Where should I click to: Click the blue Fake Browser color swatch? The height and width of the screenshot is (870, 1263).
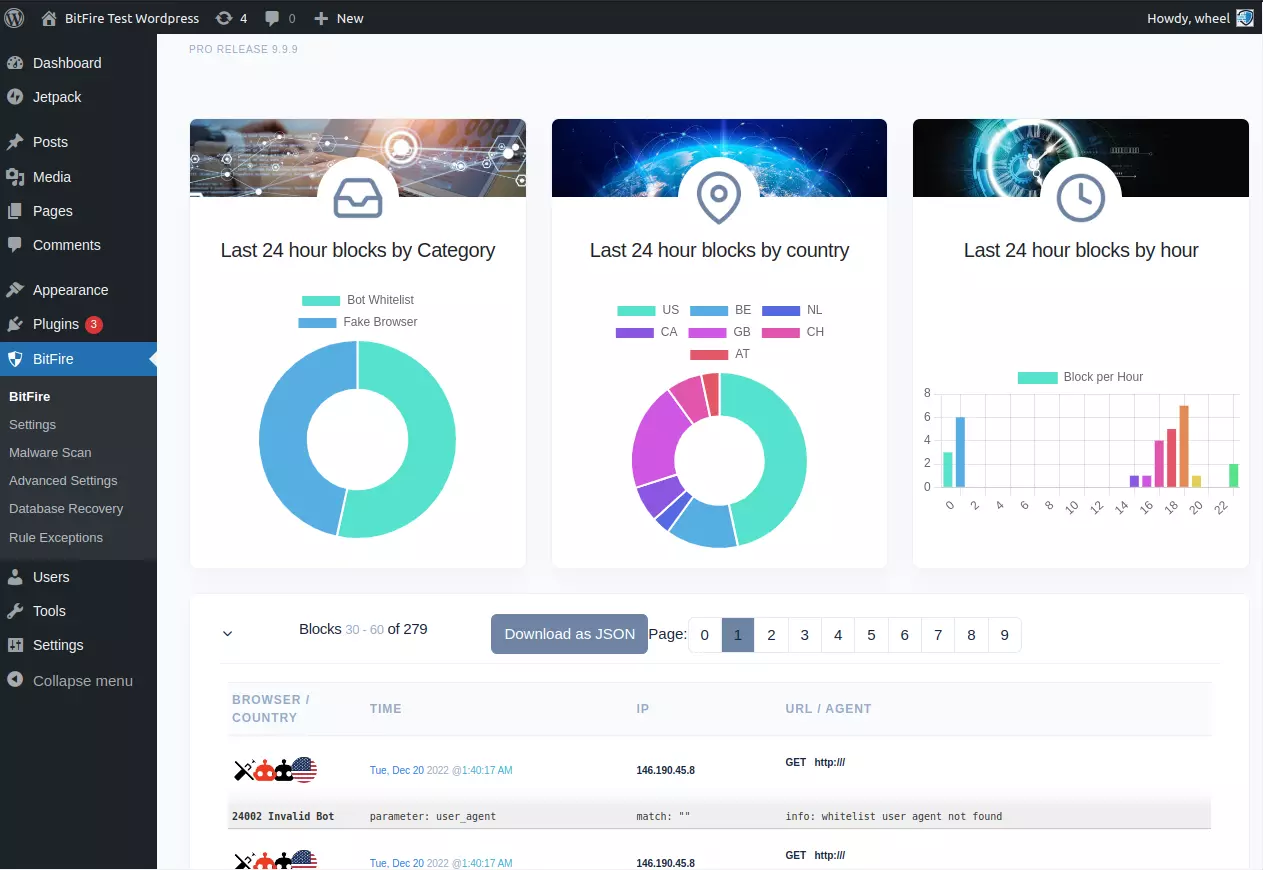coord(318,321)
